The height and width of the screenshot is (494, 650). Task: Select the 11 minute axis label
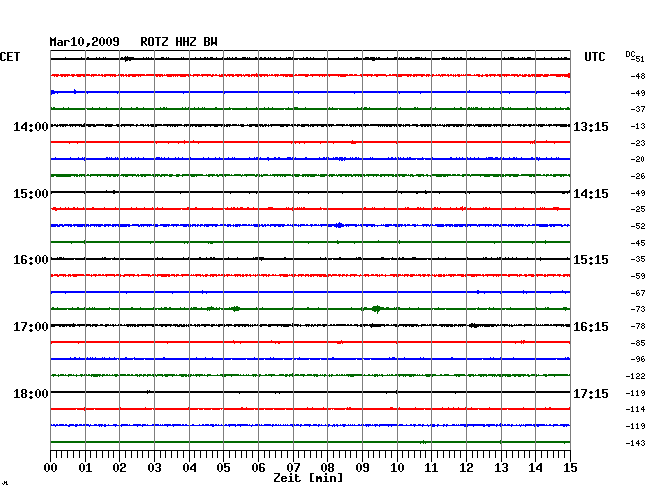point(431,467)
